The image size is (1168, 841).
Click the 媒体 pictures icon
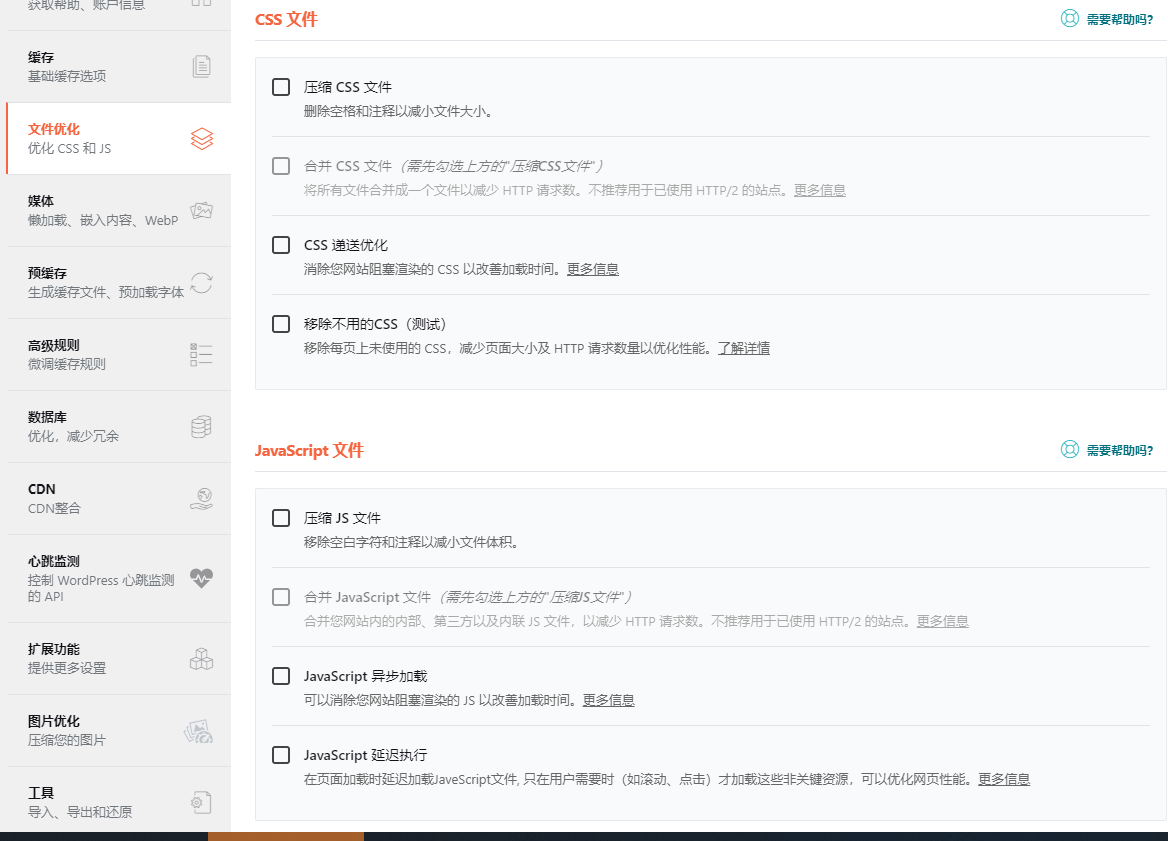201,210
